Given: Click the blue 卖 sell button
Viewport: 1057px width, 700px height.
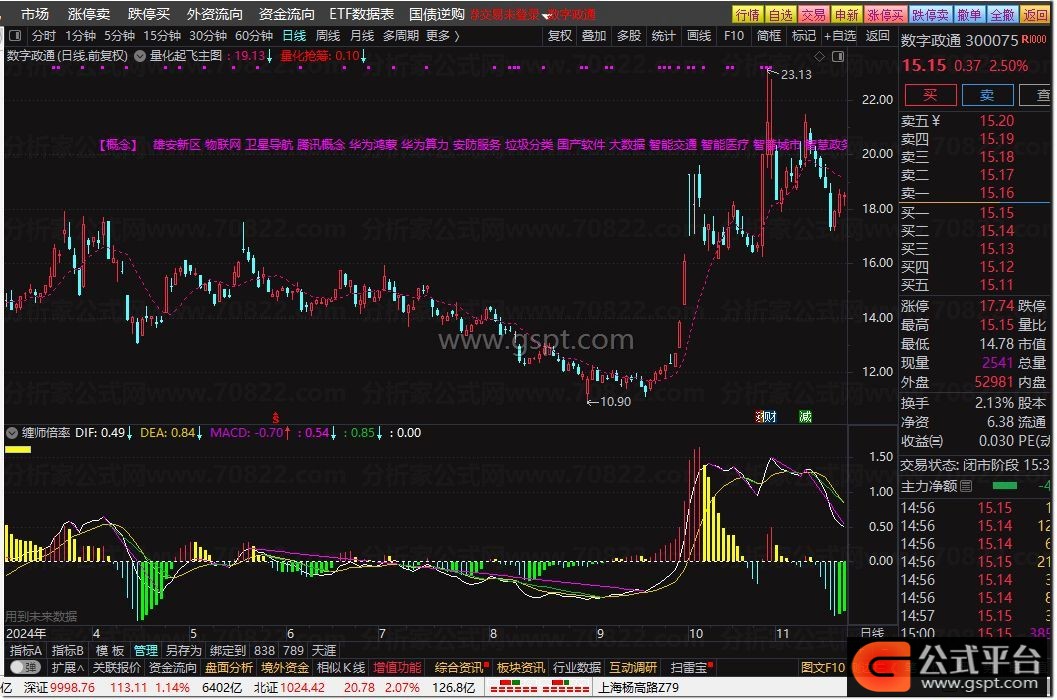Looking at the screenshot, I should click(987, 95).
